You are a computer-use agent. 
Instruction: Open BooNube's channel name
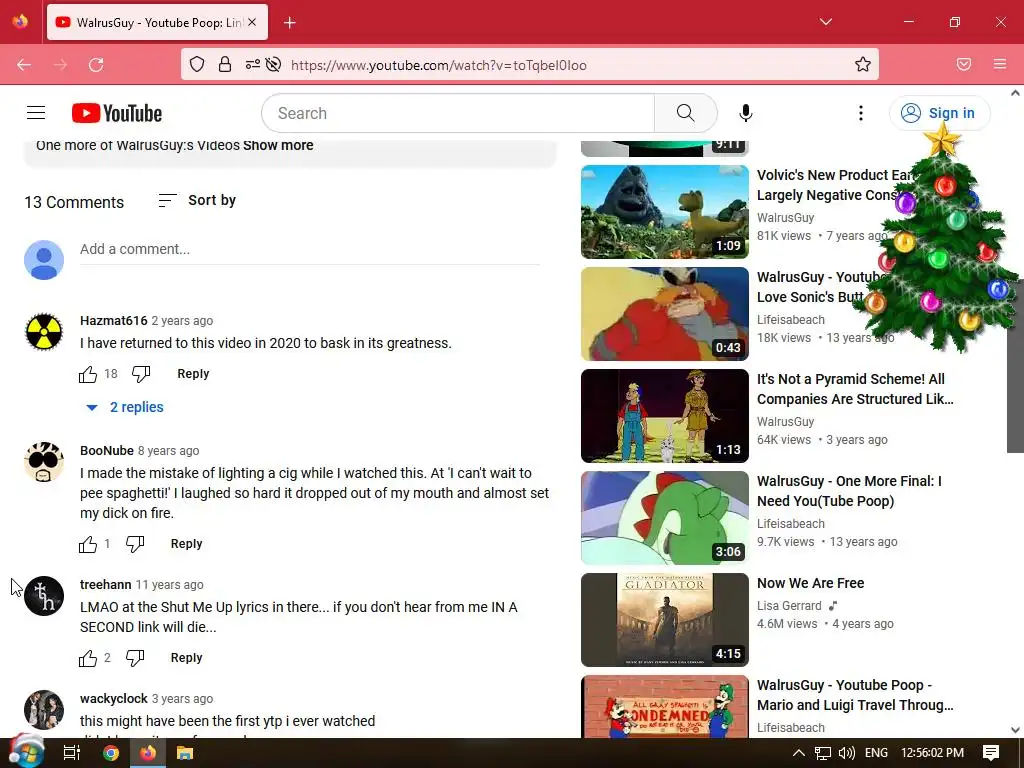coord(106,451)
